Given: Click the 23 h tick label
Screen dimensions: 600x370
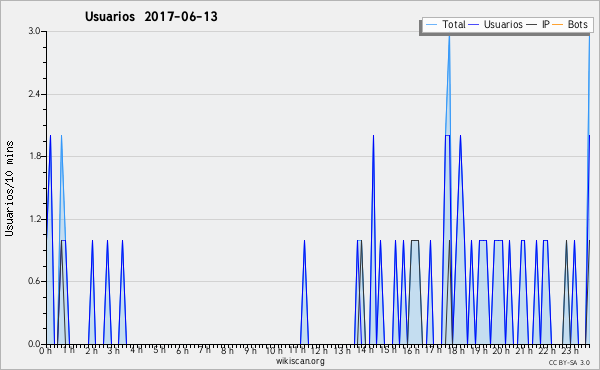Looking at the screenshot, I should coord(570,350).
